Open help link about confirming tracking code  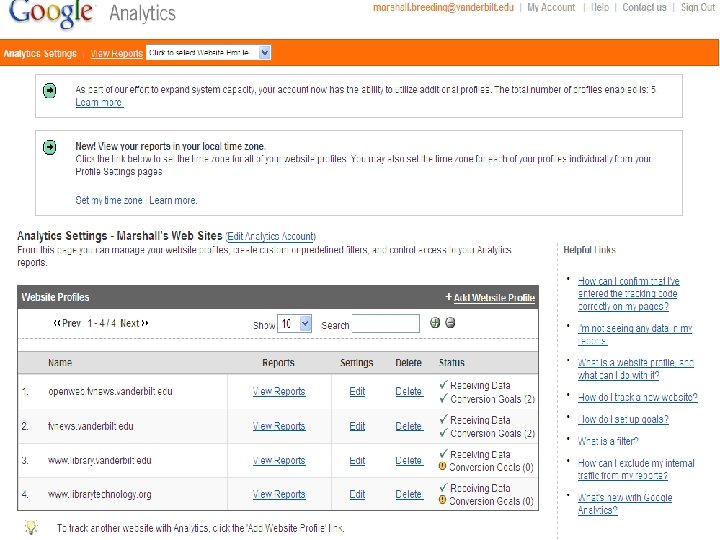coord(629,293)
